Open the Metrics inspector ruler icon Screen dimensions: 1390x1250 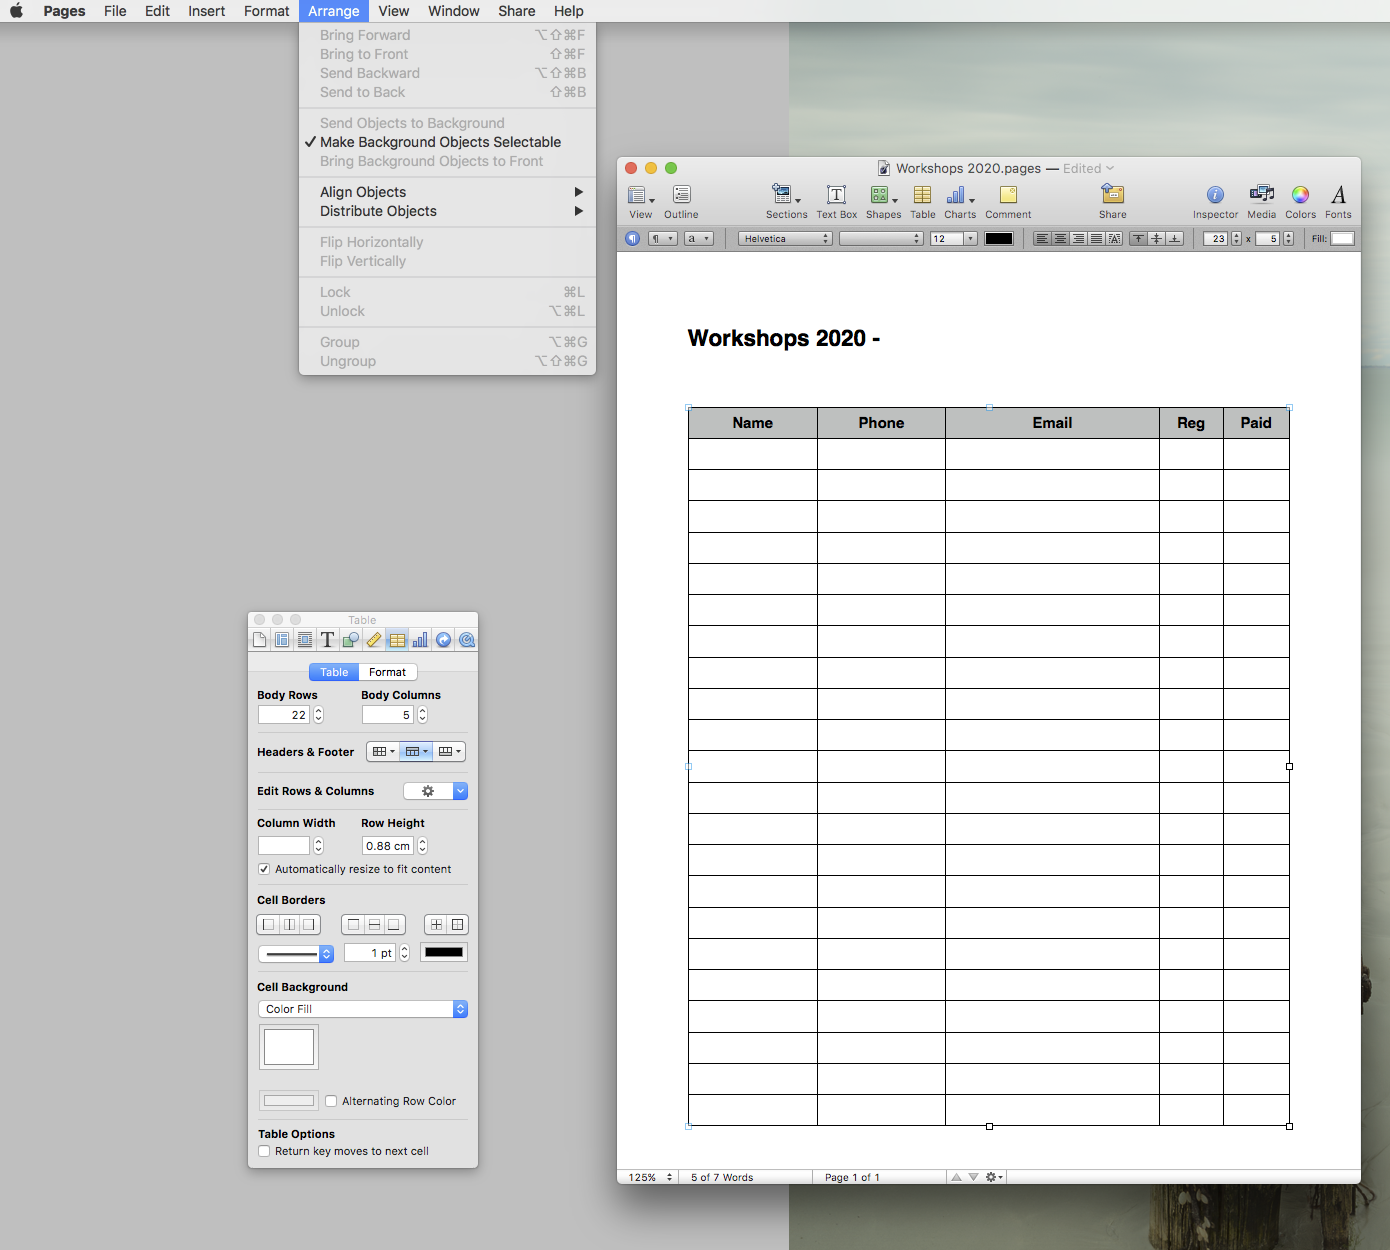tap(374, 640)
